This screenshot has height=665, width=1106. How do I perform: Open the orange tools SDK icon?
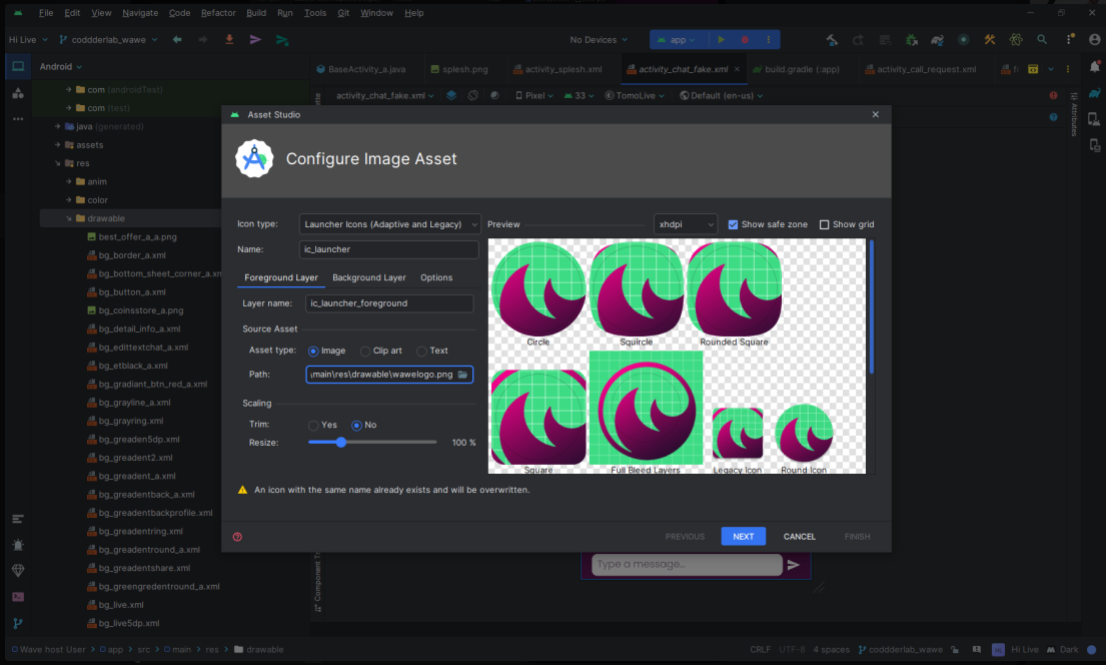(990, 40)
